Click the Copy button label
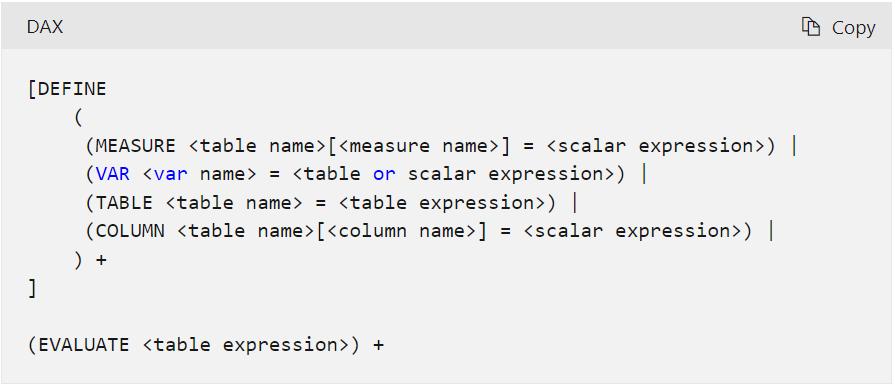Image resolution: width=895 pixels, height=385 pixels. tap(853, 27)
